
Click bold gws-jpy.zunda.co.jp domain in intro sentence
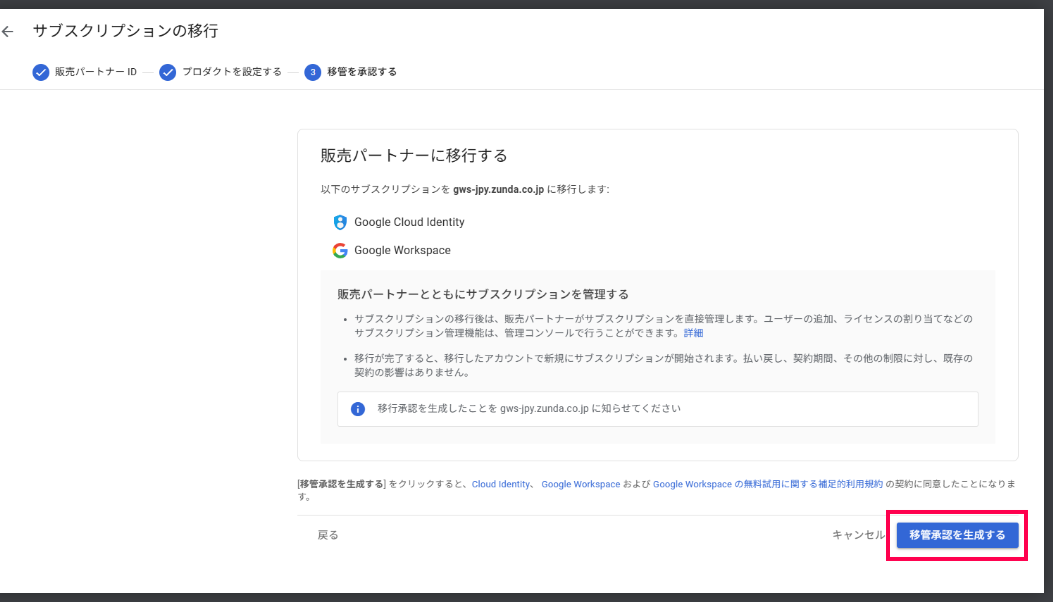(498, 189)
